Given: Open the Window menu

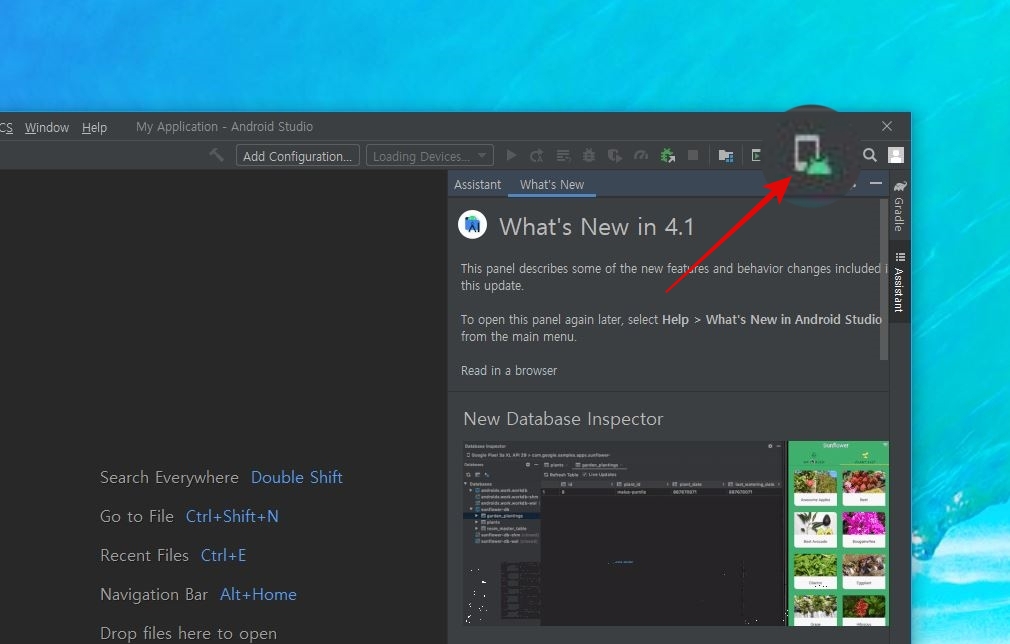Looking at the screenshot, I should click(47, 128).
